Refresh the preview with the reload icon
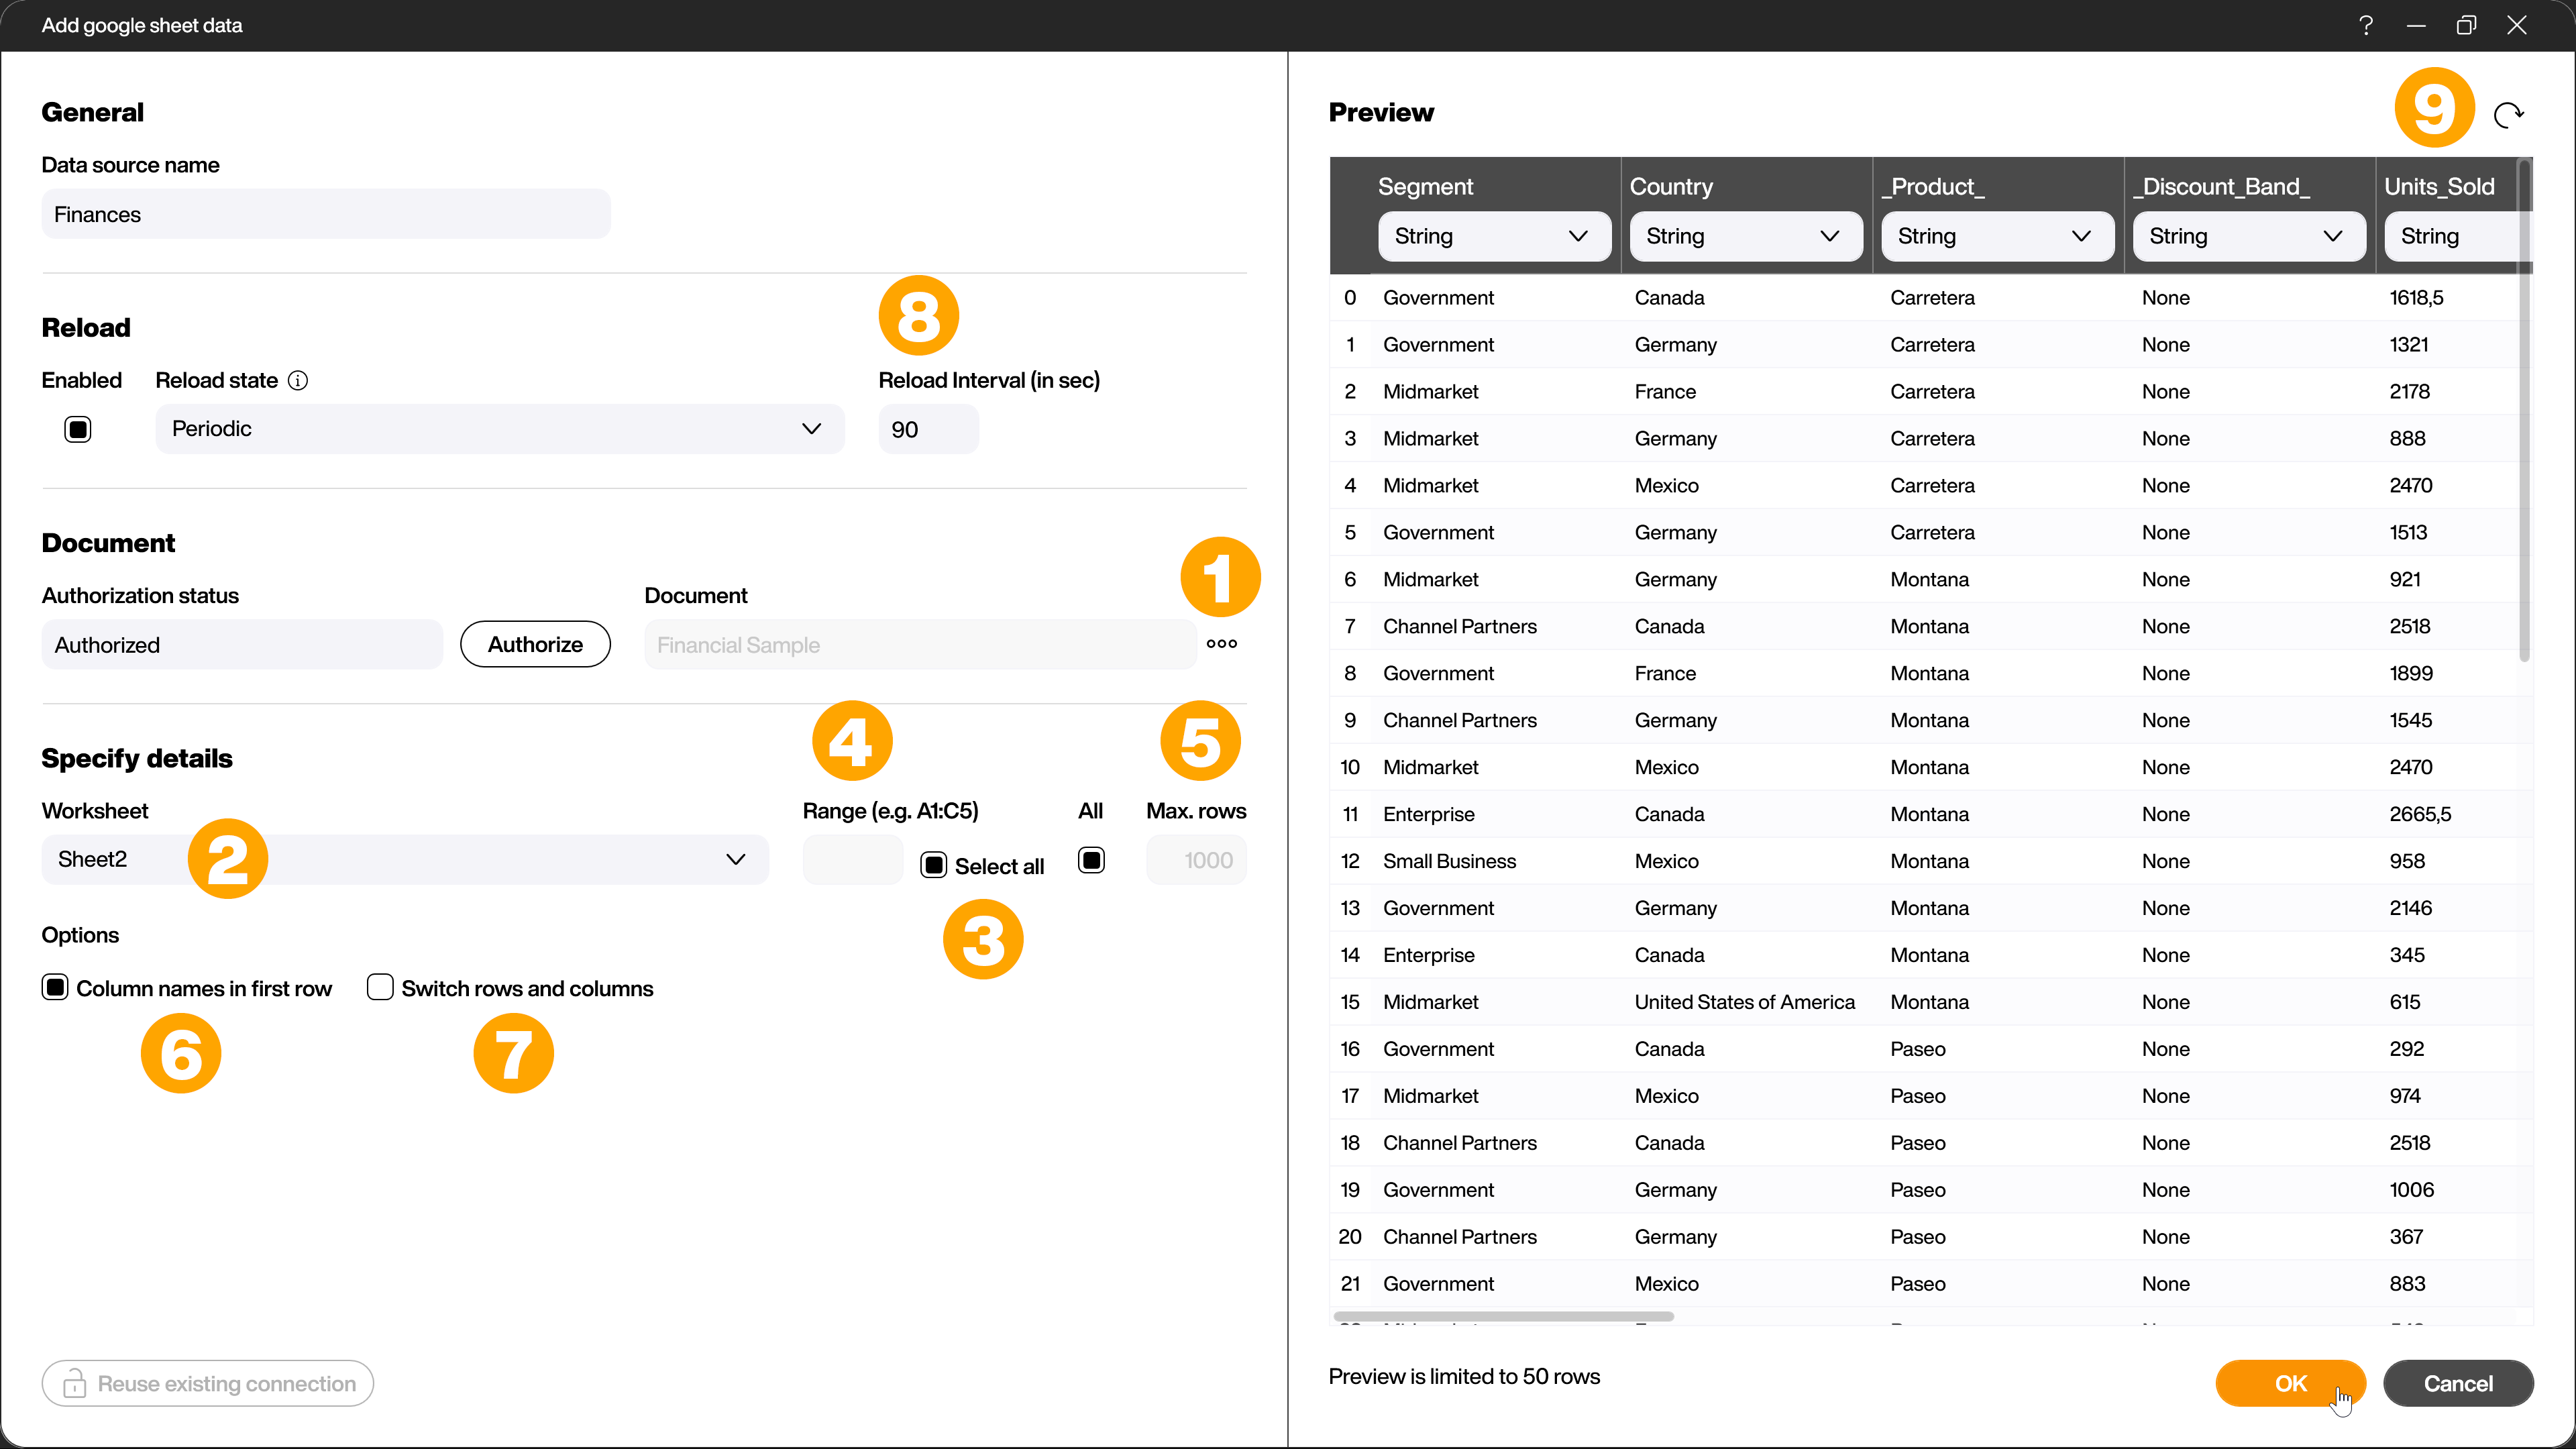The image size is (2576, 1449). point(2508,116)
